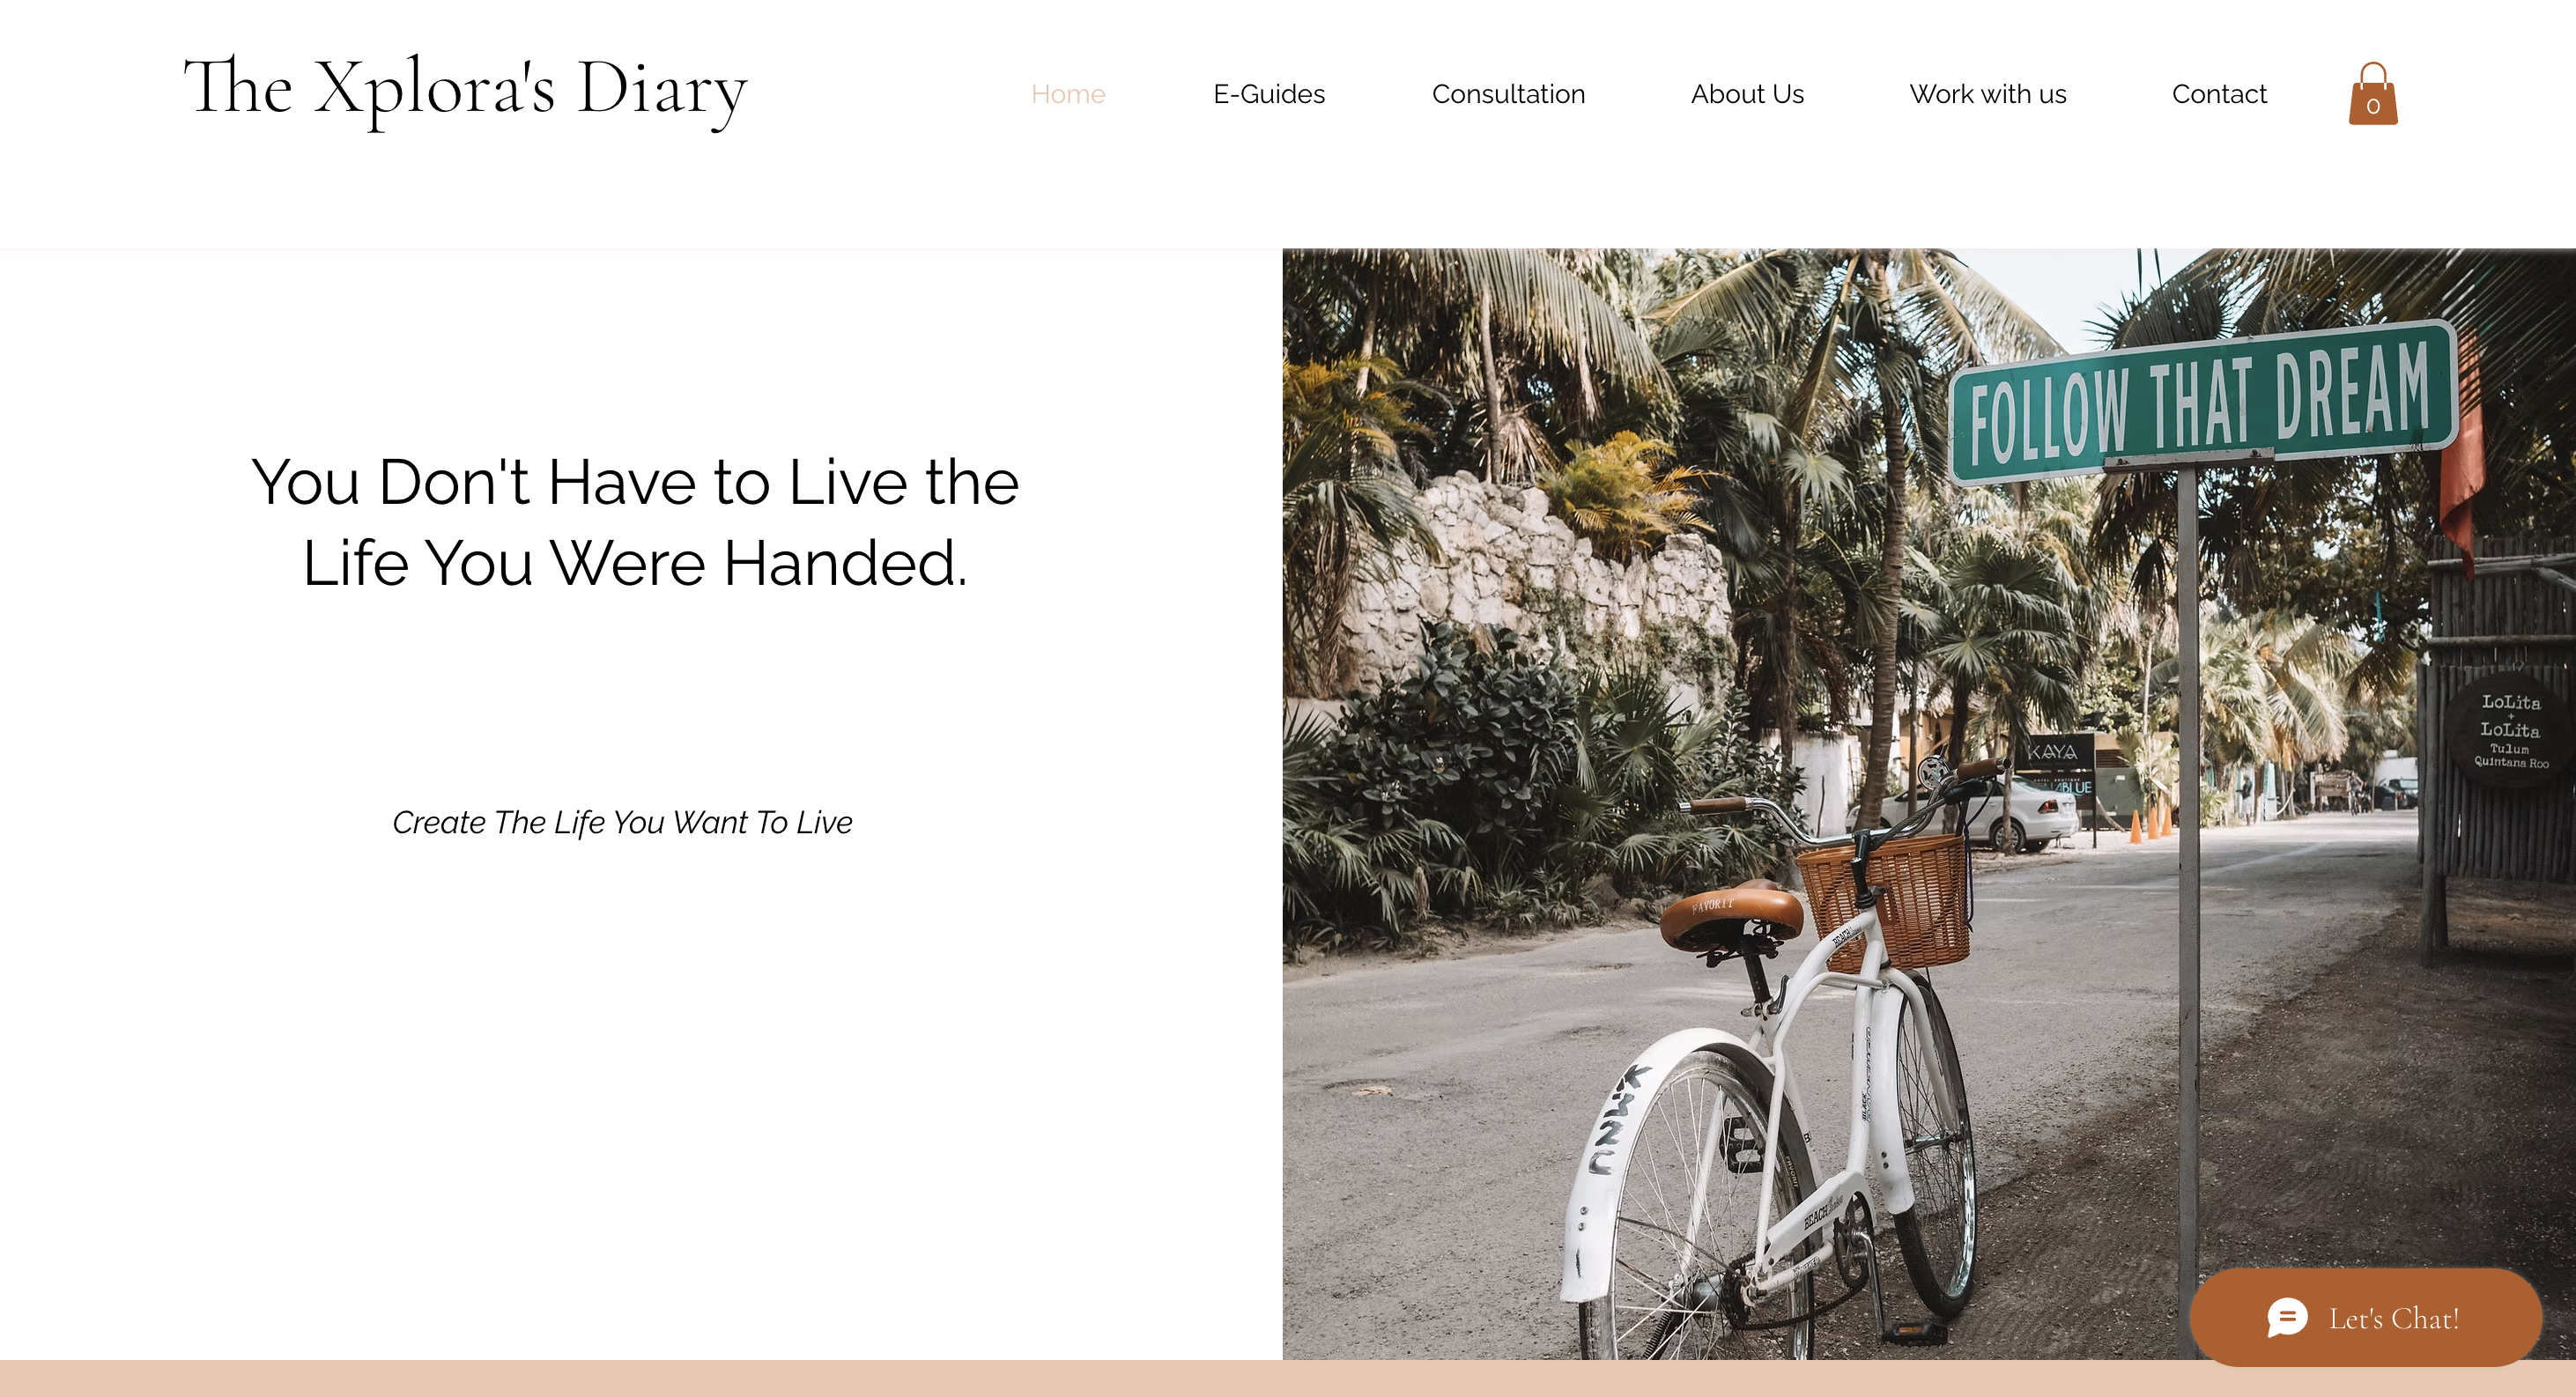
Task: Click the round LoLita Tulum sign
Action: 2508,730
